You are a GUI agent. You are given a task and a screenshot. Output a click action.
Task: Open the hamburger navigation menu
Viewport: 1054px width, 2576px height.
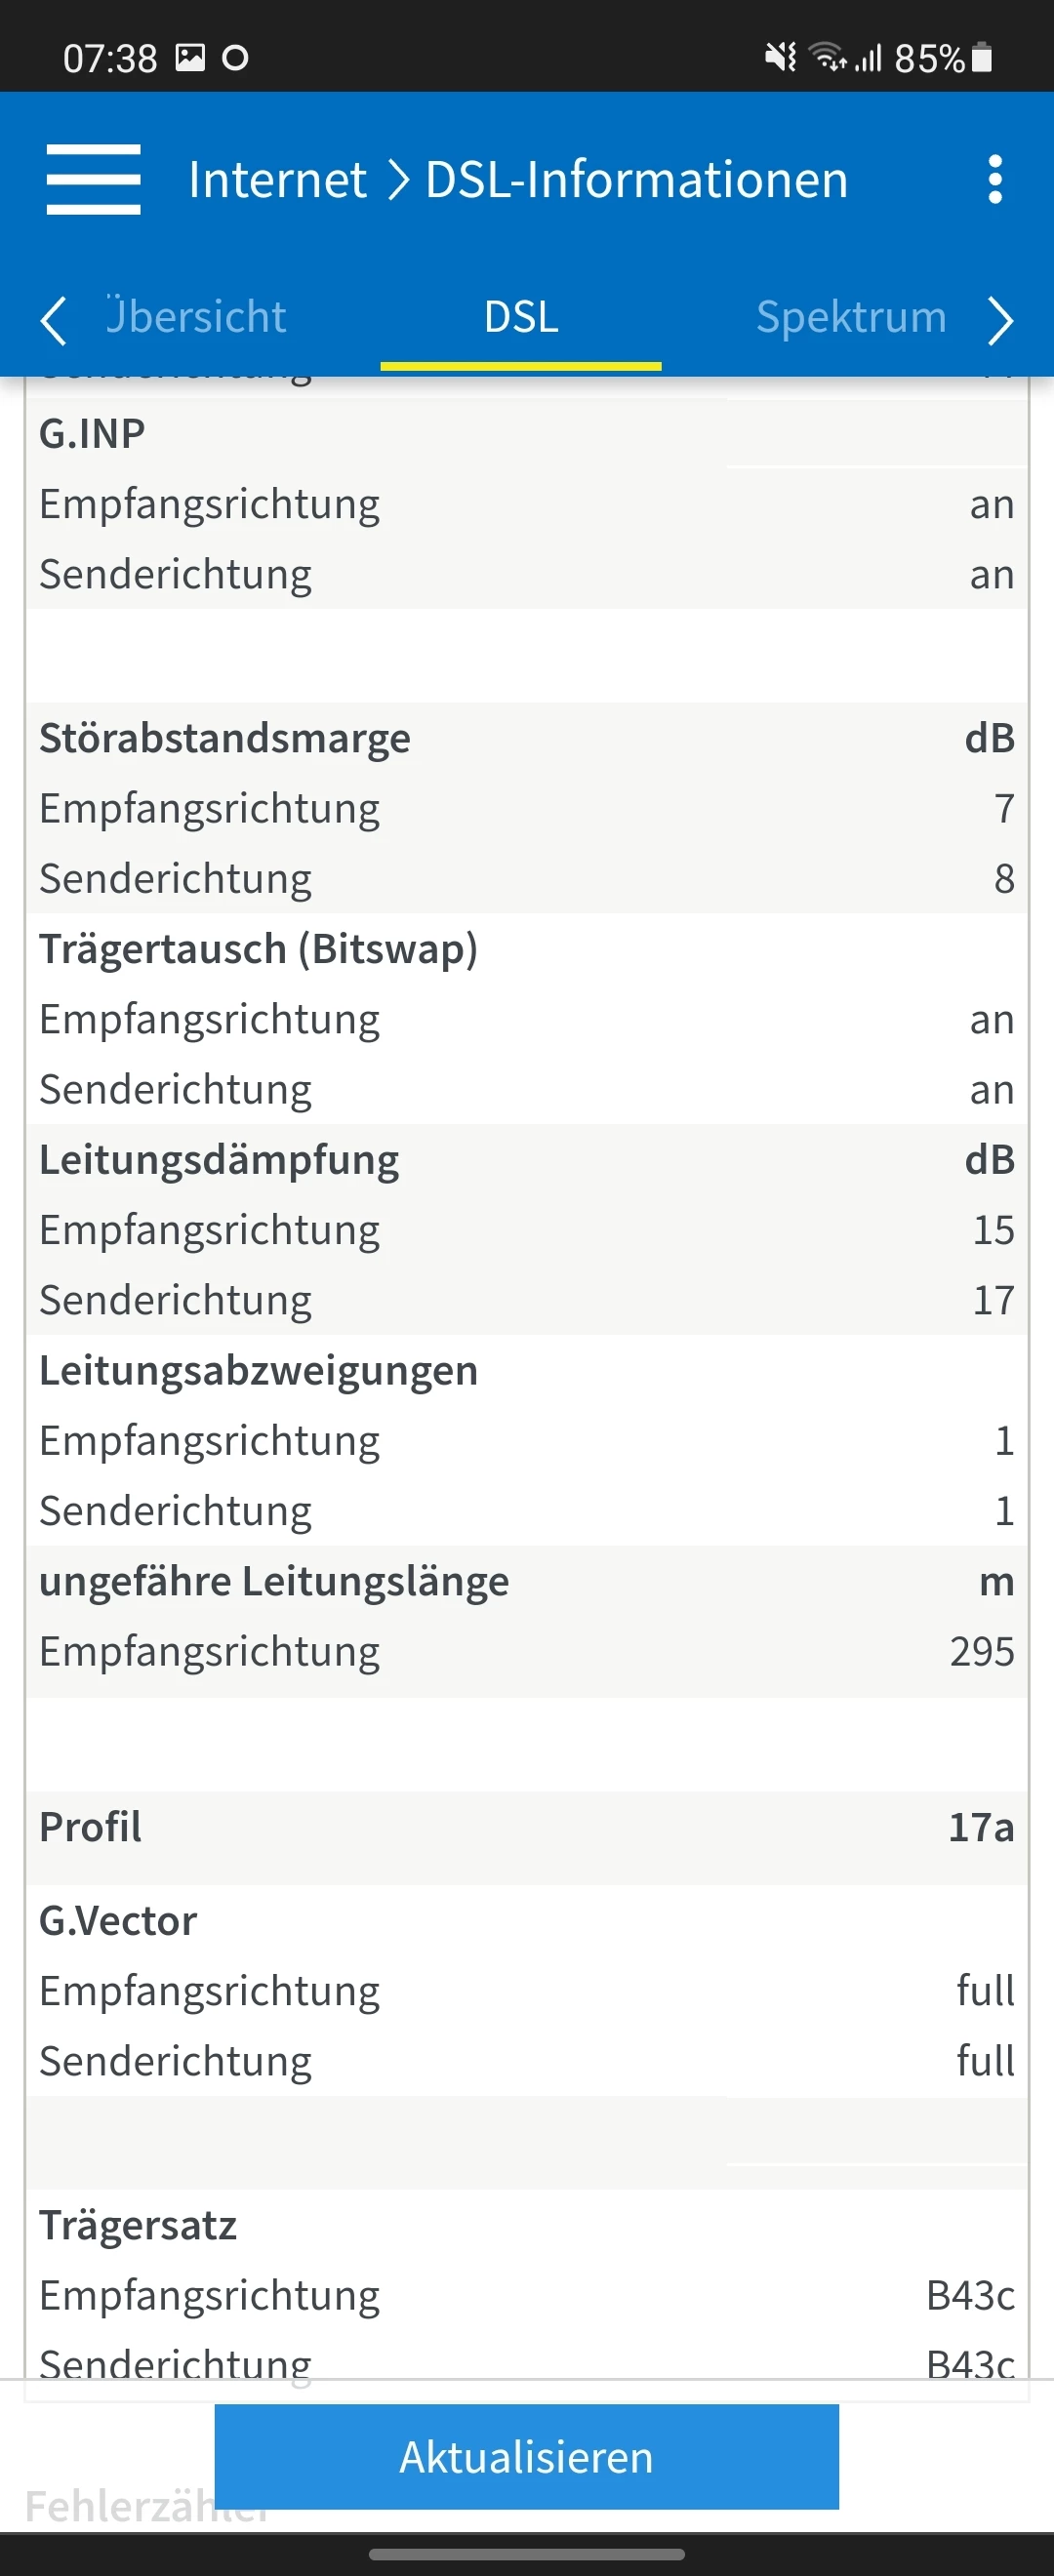93,180
